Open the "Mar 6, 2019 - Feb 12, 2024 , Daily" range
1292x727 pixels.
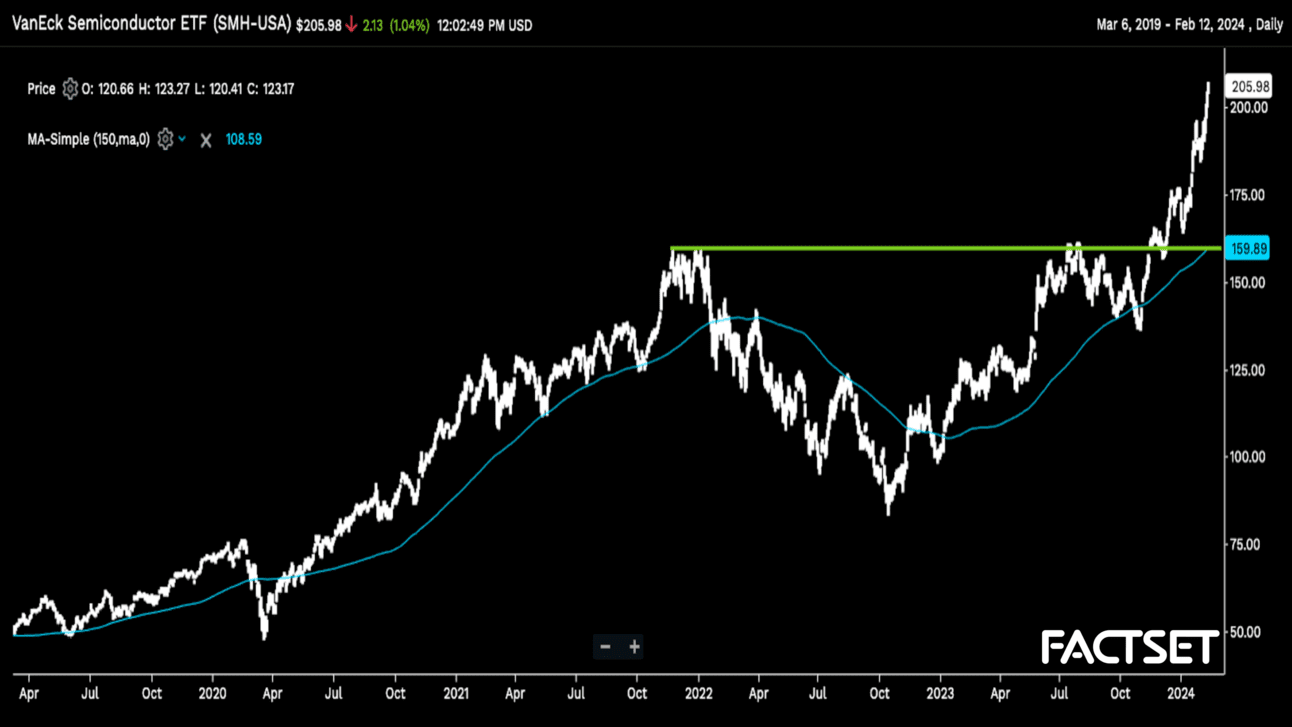point(1189,25)
